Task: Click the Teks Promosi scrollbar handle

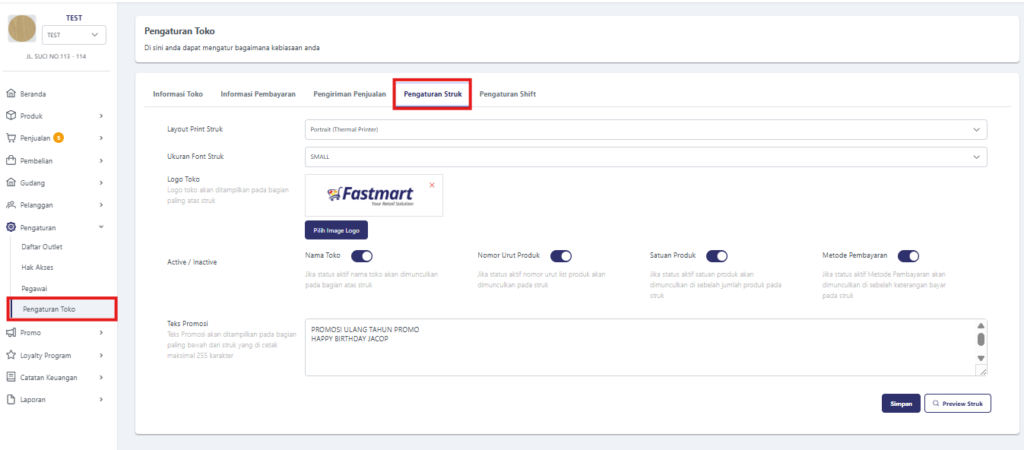Action: (981, 339)
